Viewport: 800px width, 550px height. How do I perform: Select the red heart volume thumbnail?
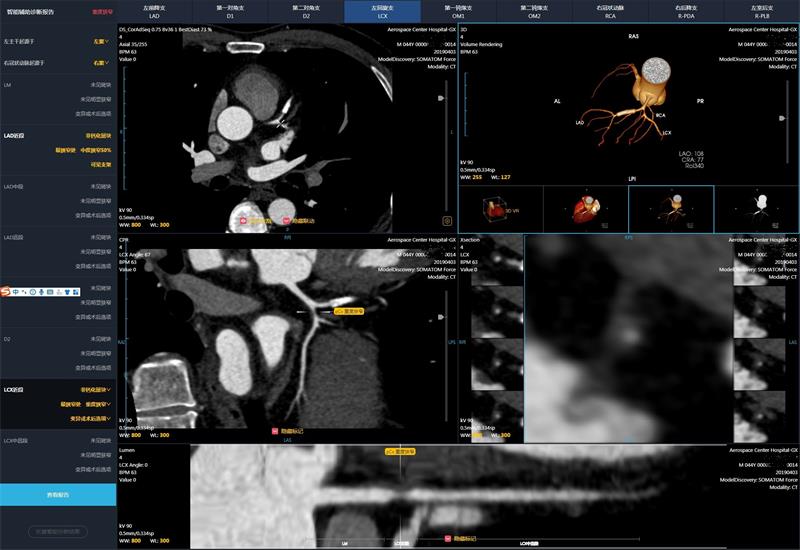[x=586, y=209]
